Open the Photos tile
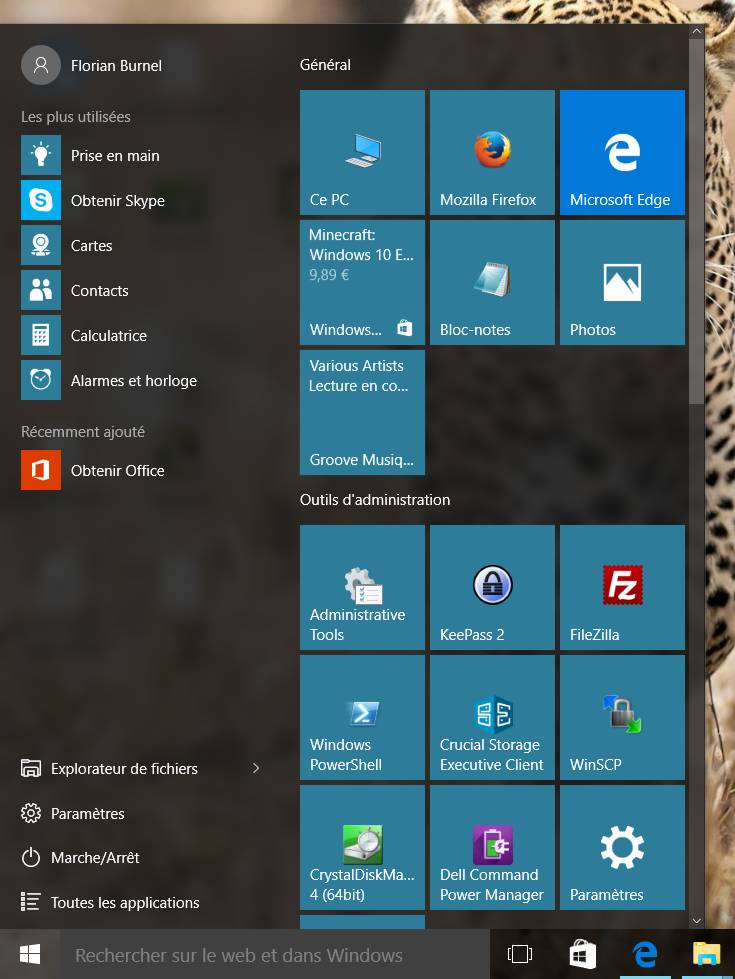 (622, 283)
